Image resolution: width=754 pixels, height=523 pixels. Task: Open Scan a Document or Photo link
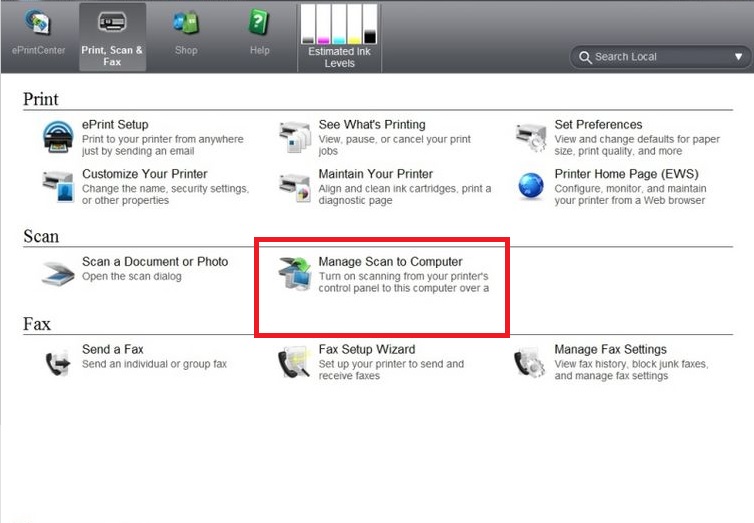(x=155, y=262)
